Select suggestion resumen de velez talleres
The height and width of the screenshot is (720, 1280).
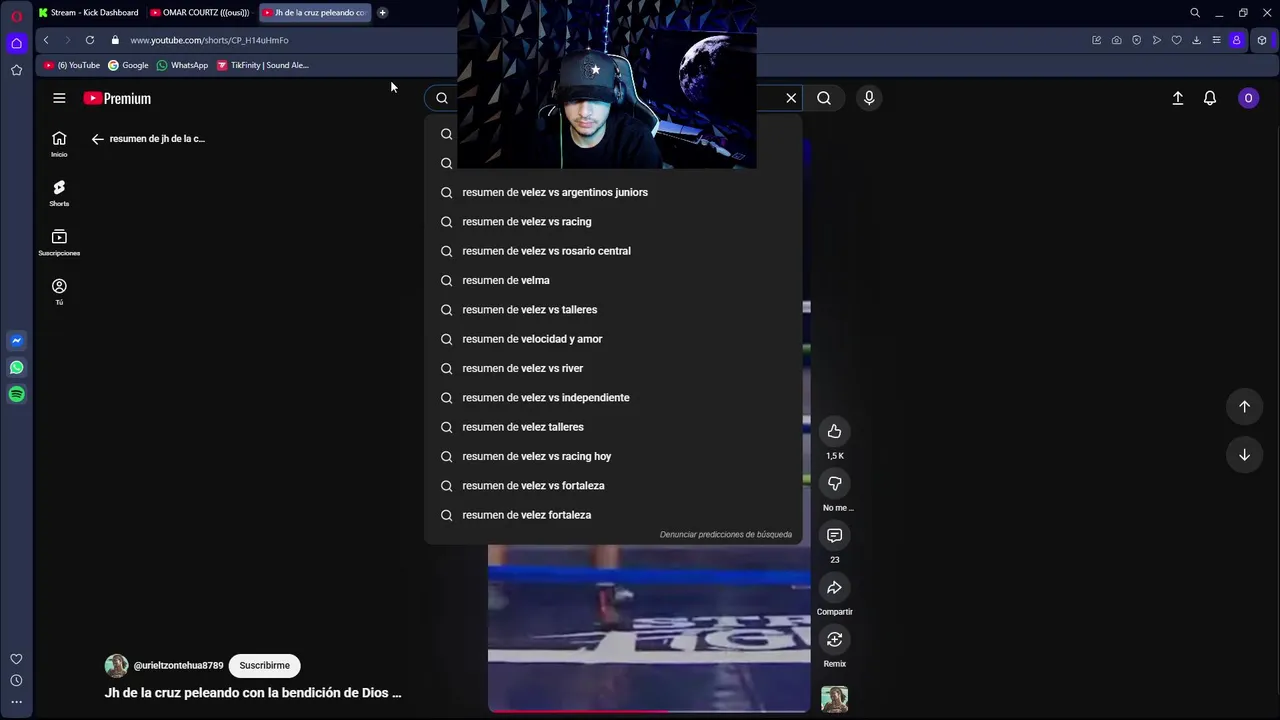613,427
